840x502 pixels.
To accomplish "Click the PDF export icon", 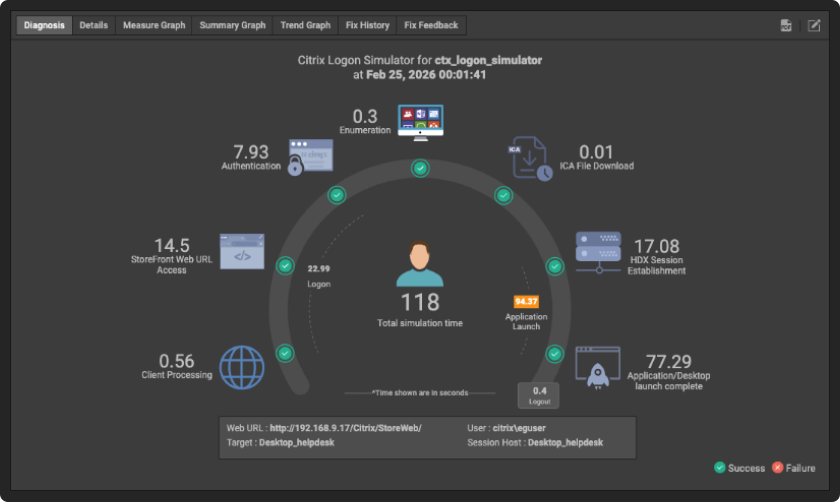I will (786, 25).
